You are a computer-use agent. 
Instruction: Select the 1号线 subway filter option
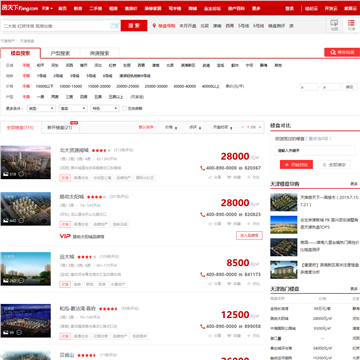pyautogui.click(x=41, y=76)
